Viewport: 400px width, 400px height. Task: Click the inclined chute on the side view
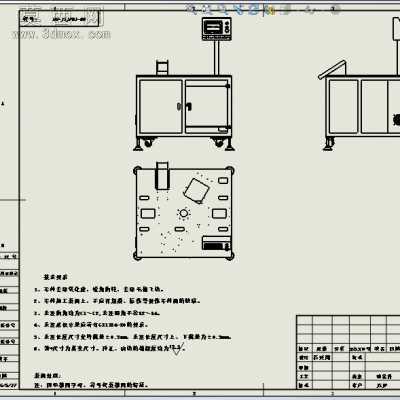point(332,70)
